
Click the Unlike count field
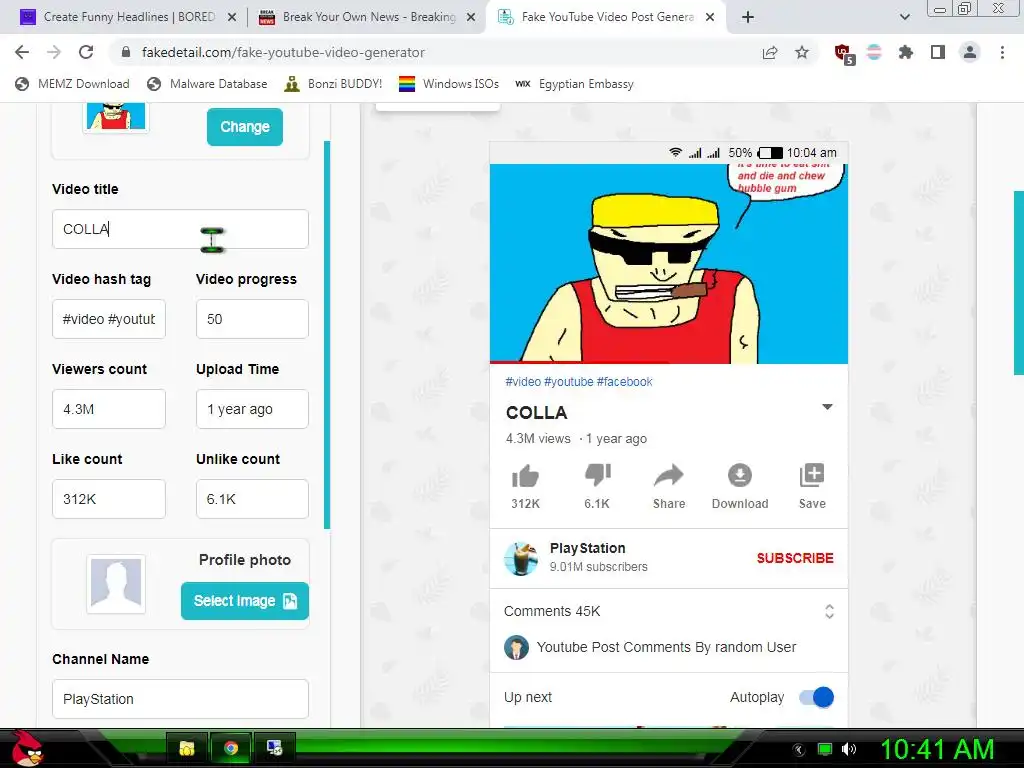click(252, 499)
